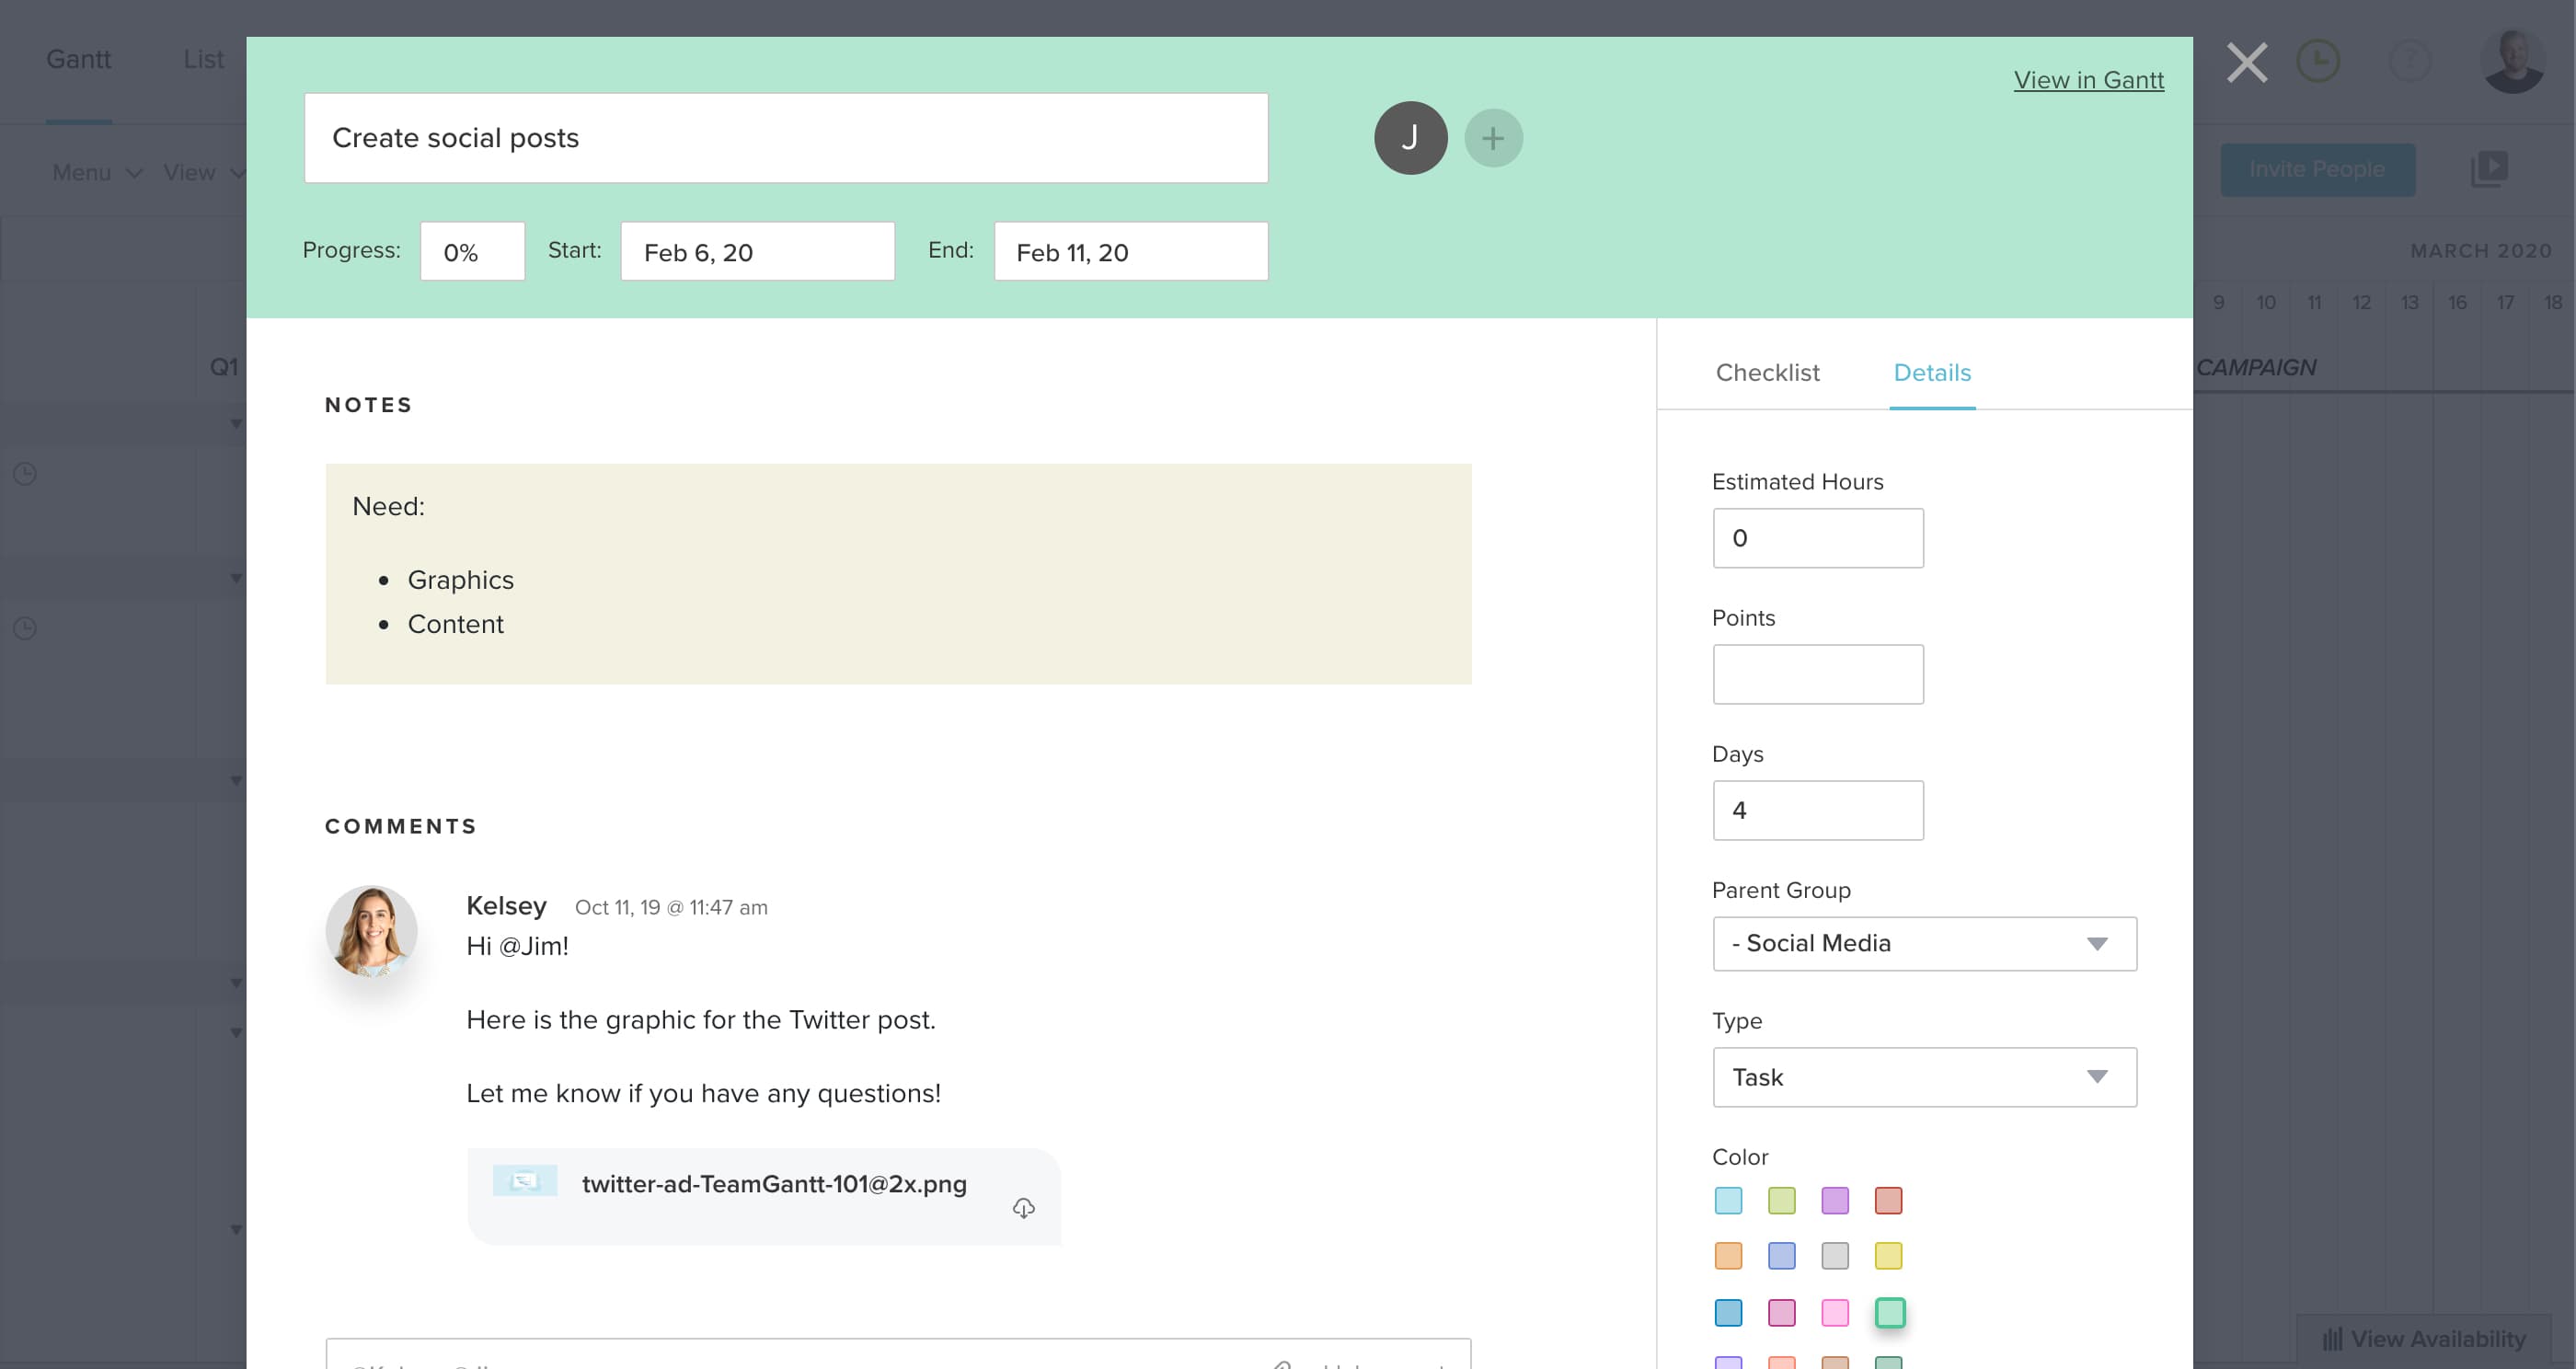This screenshot has height=1369, width=2576.
Task: Open the help icon in the header
Action: coord(2410,61)
